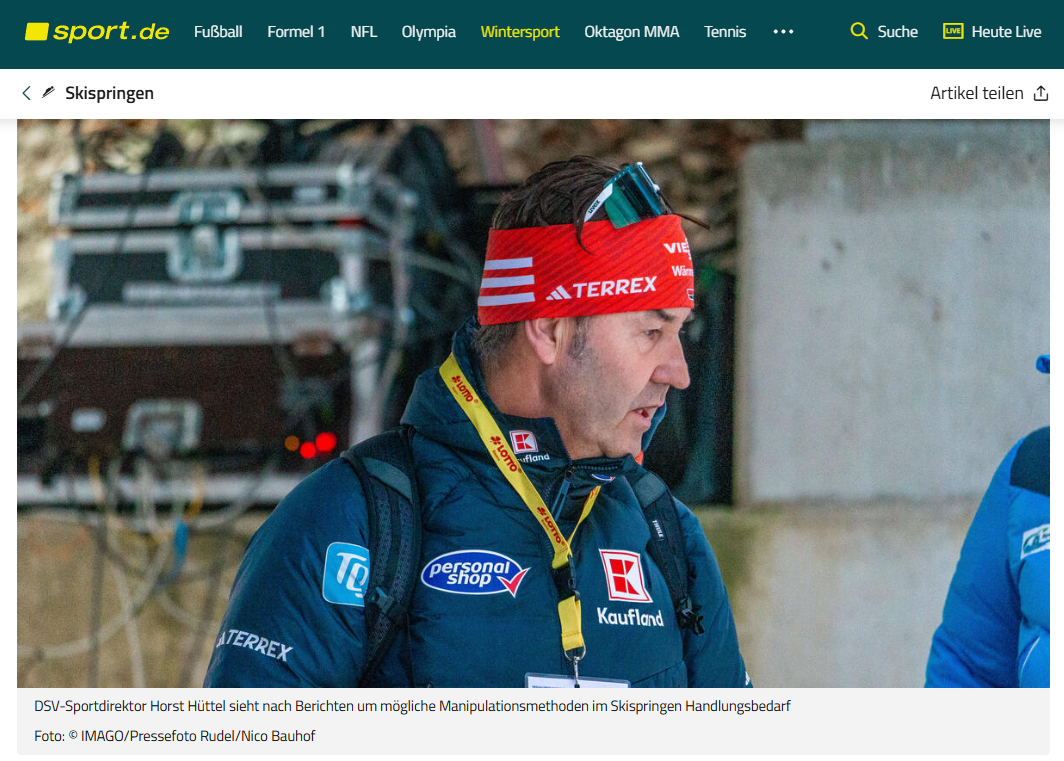Expand more sports with three dots

tap(783, 32)
